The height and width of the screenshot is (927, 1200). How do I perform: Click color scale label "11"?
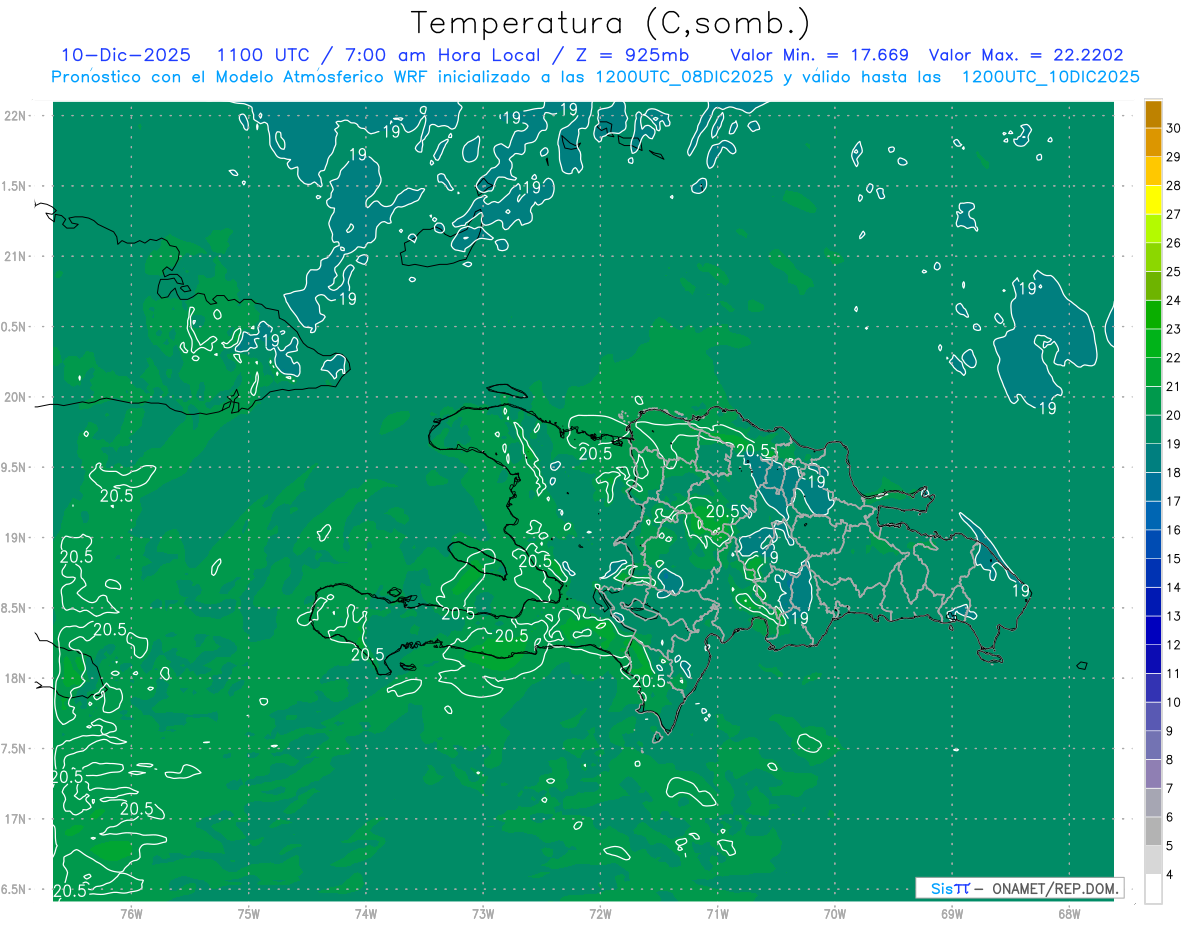pos(1175,673)
